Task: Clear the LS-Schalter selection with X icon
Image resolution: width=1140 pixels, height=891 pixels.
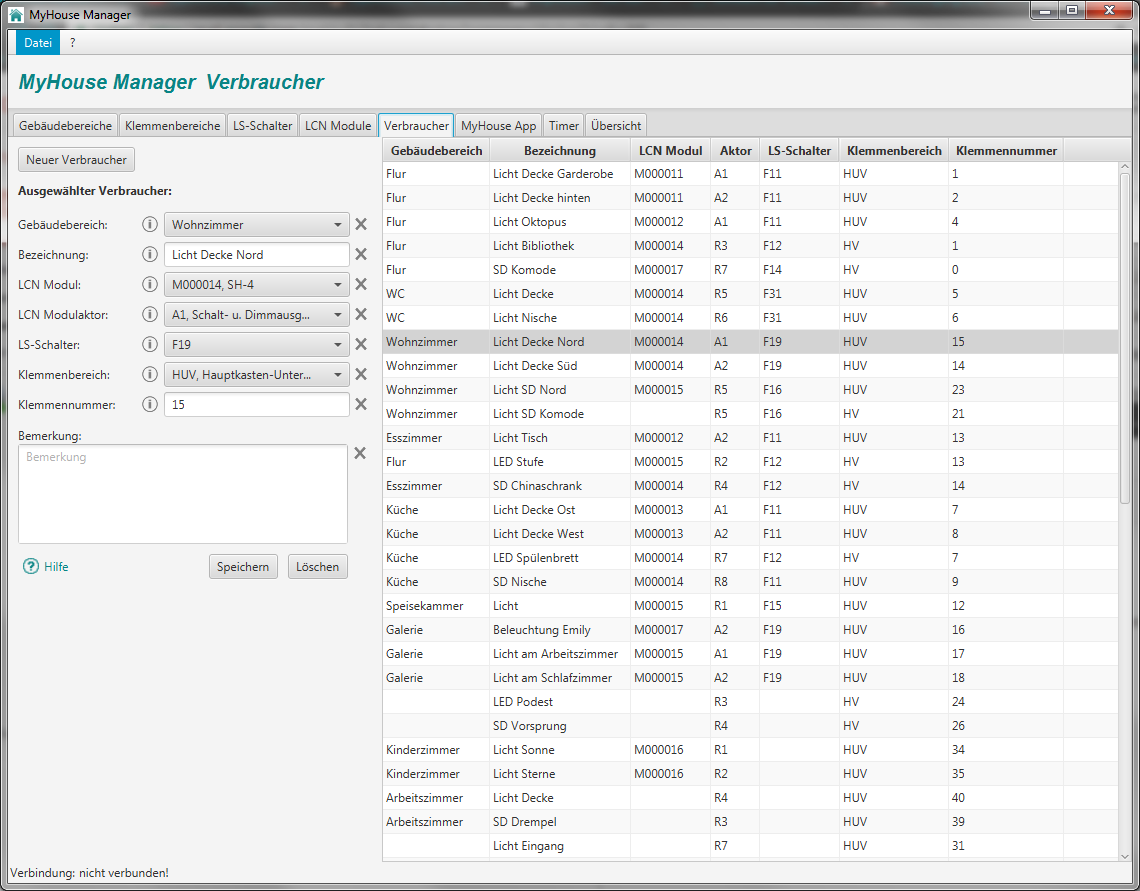Action: [361, 345]
